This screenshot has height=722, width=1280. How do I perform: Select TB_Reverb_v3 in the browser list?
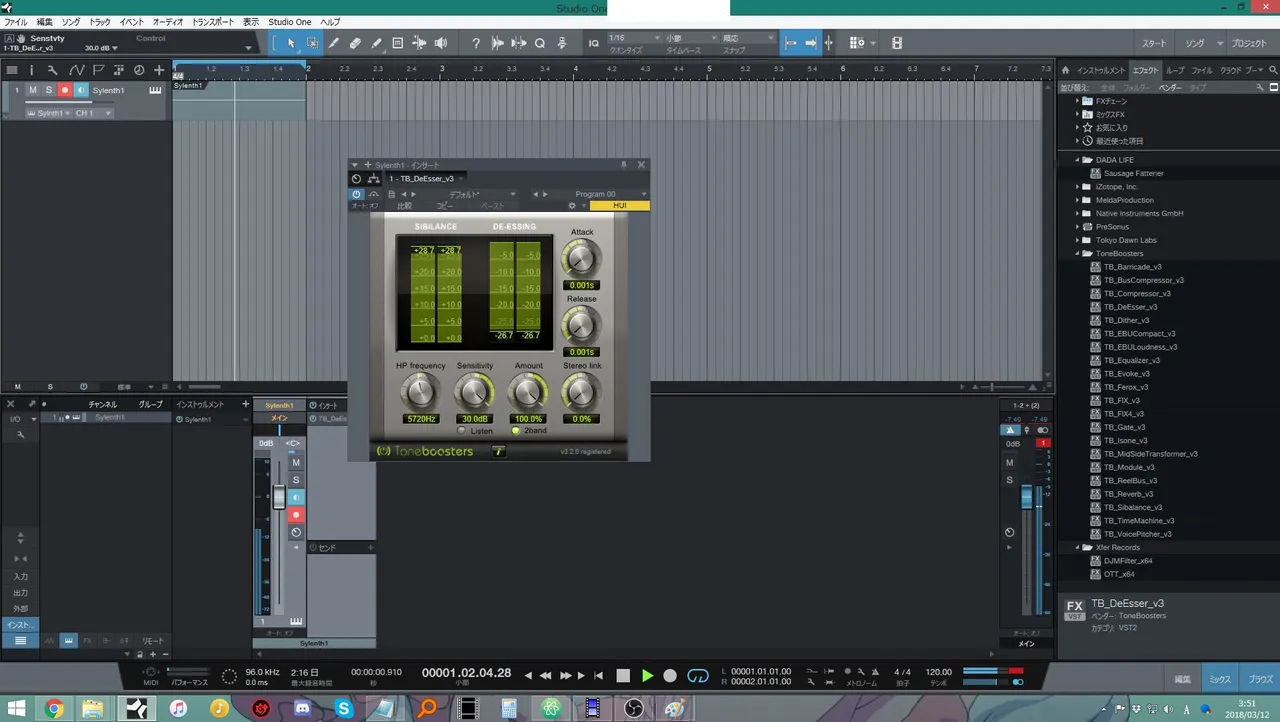tap(1128, 494)
